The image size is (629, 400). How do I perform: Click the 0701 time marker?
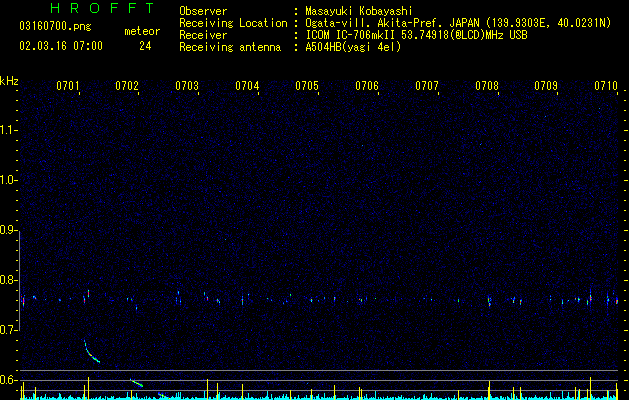67,86
